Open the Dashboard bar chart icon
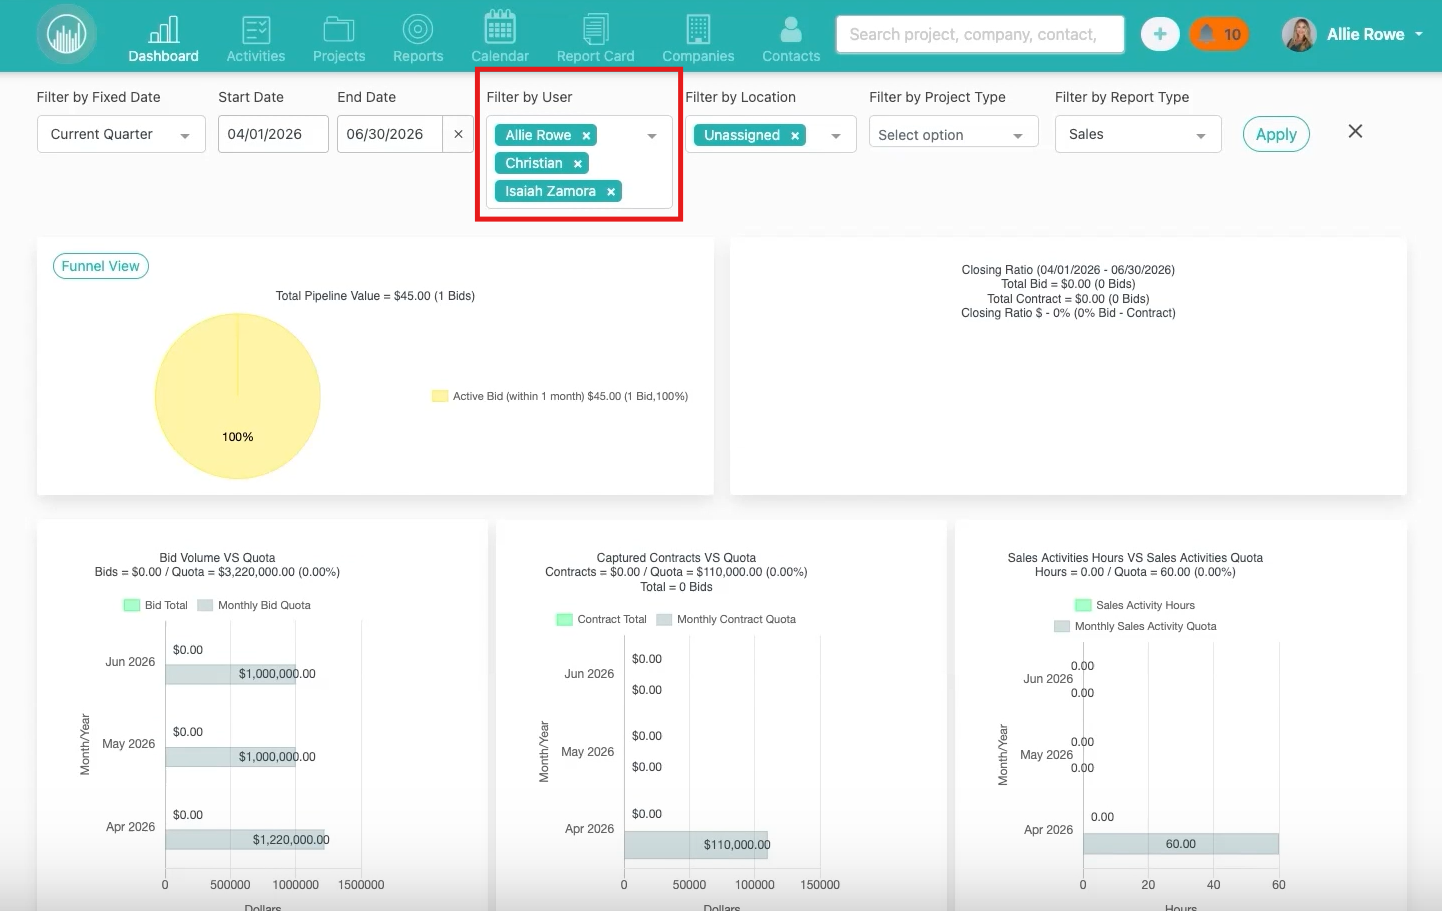This screenshot has height=911, width=1442. pyautogui.click(x=163, y=30)
